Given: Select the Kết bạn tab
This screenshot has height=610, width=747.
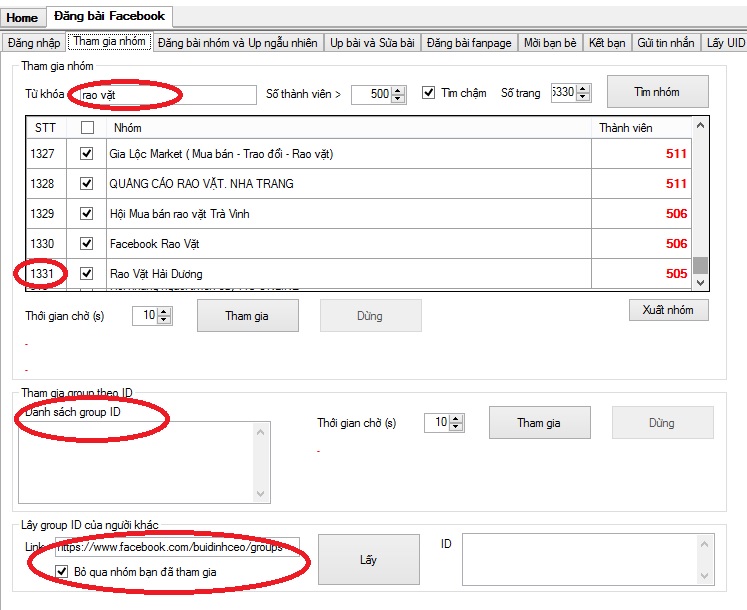Looking at the screenshot, I should tap(607, 43).
